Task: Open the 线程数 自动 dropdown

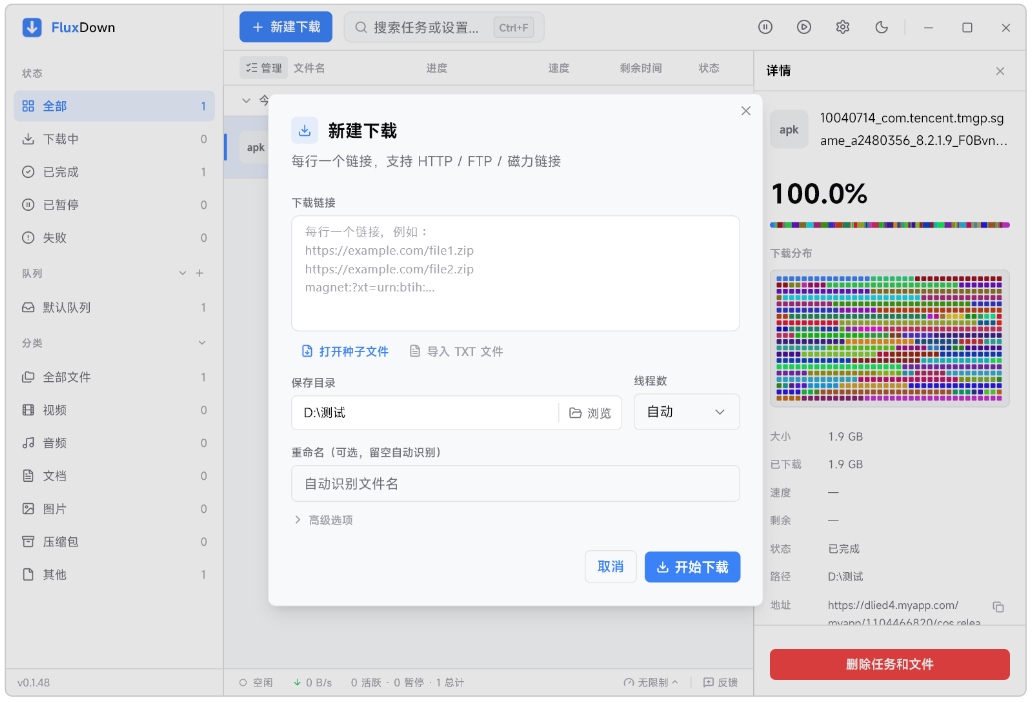Action: point(686,412)
